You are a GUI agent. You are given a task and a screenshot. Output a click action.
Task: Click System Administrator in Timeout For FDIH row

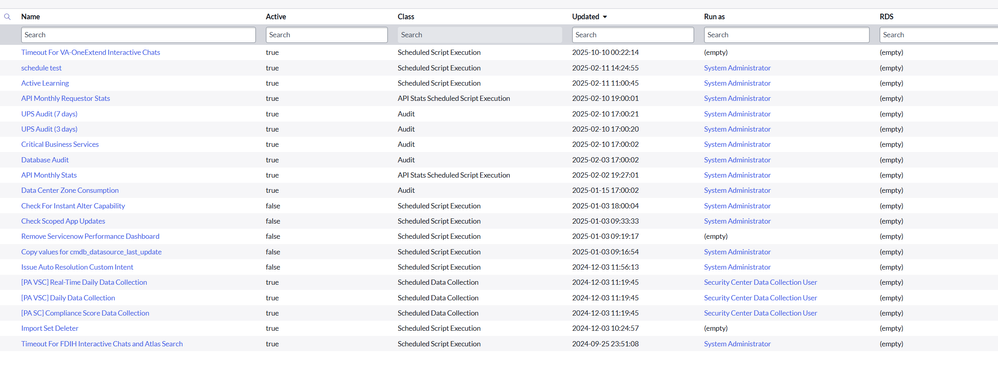(737, 344)
